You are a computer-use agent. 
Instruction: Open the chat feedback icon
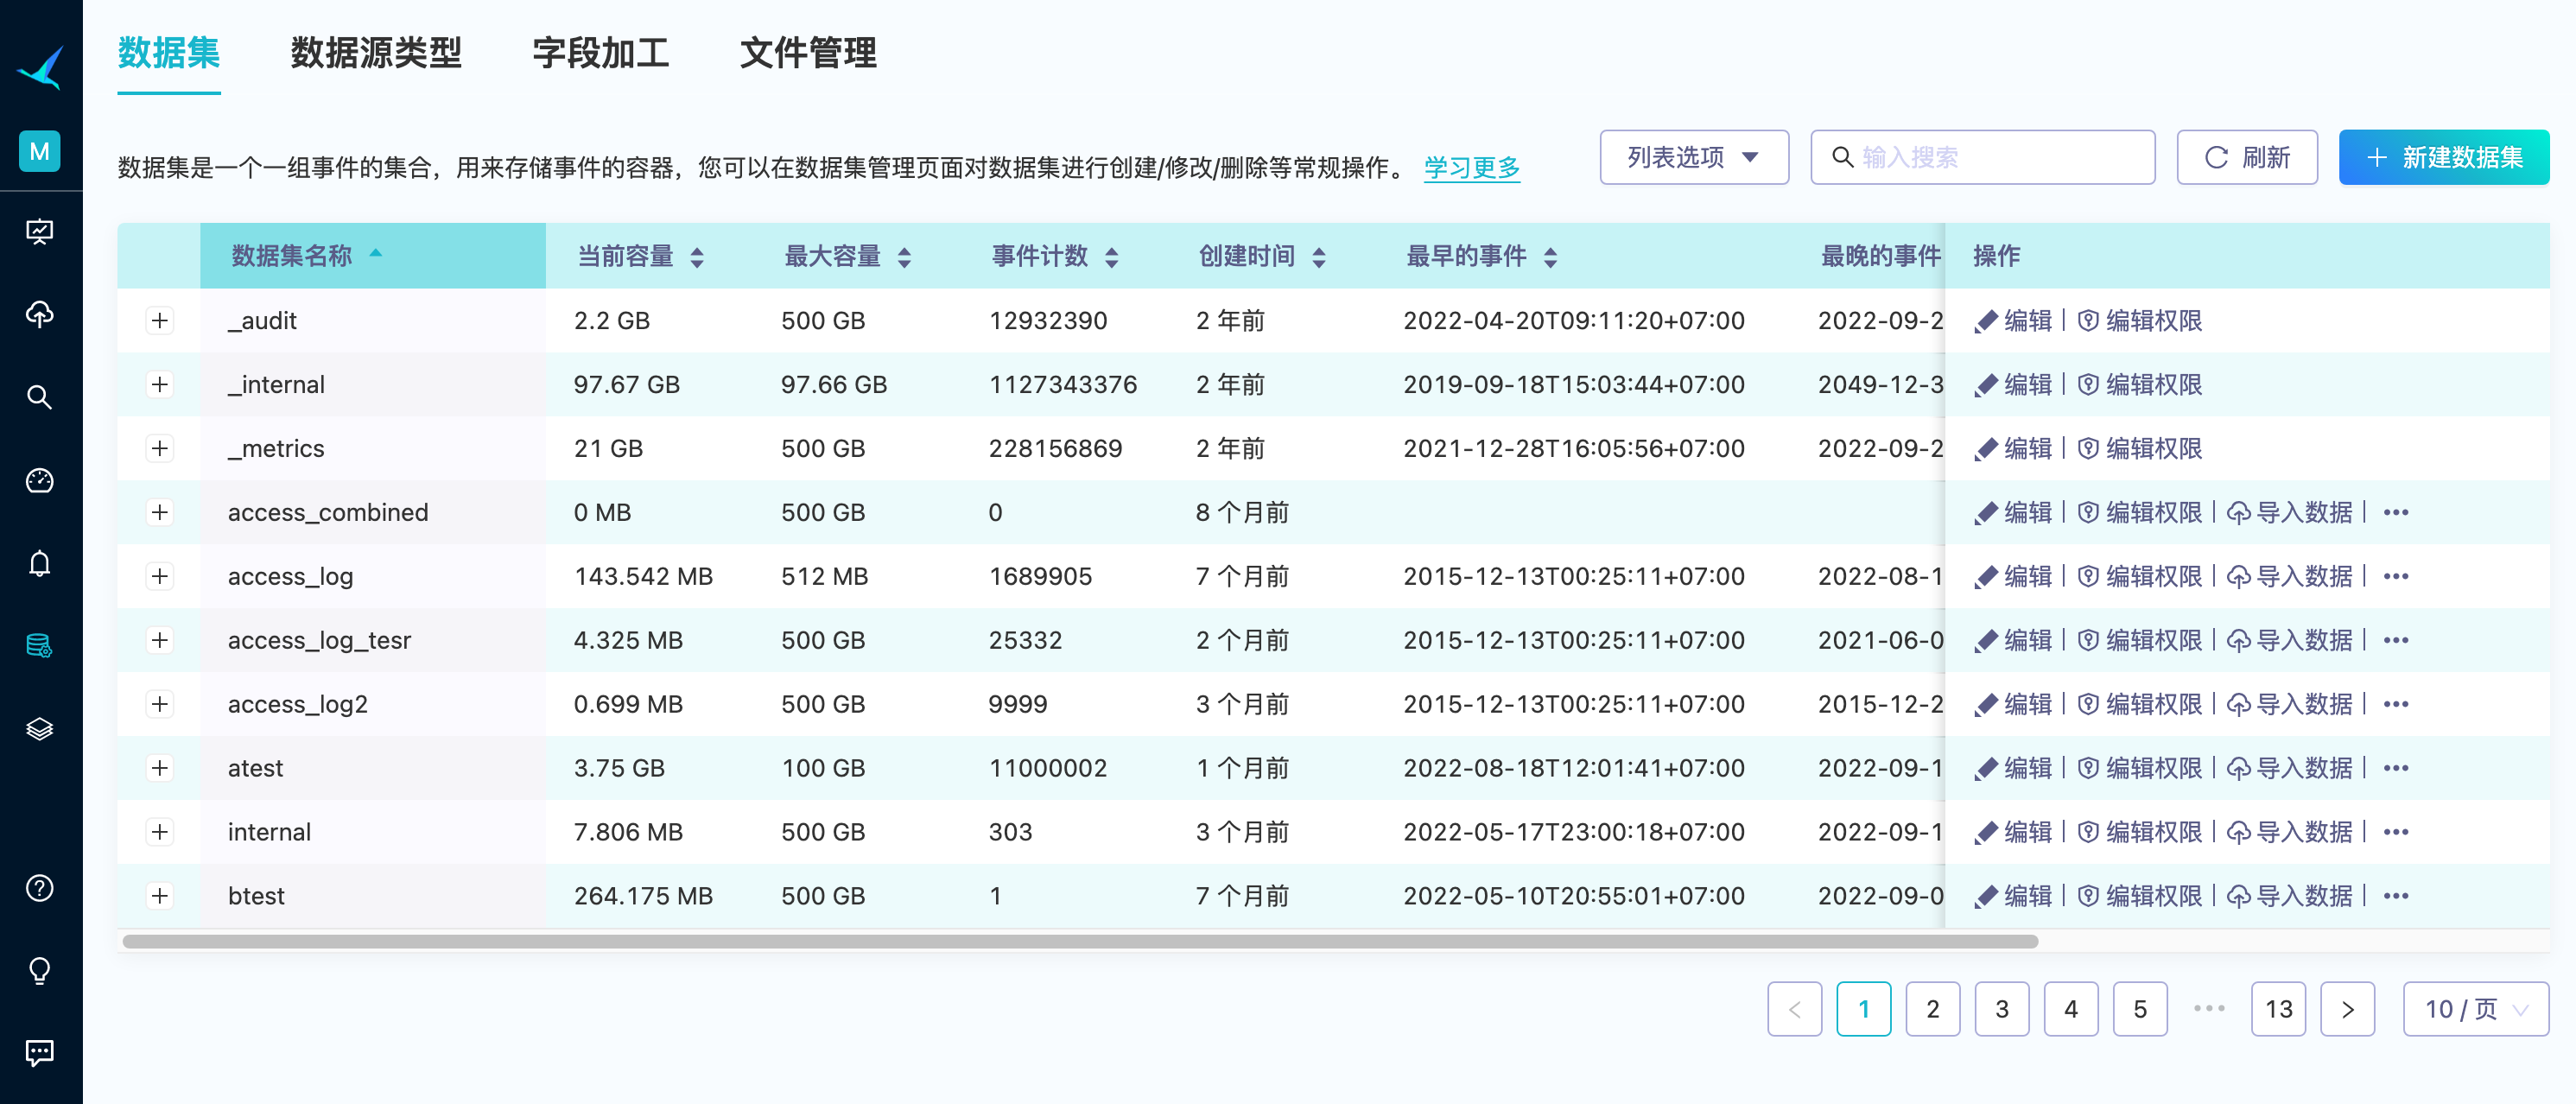[x=40, y=1053]
